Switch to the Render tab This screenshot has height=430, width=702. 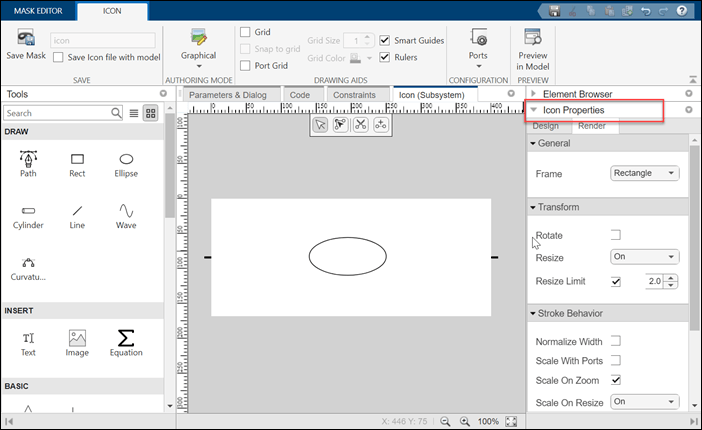click(x=592, y=126)
